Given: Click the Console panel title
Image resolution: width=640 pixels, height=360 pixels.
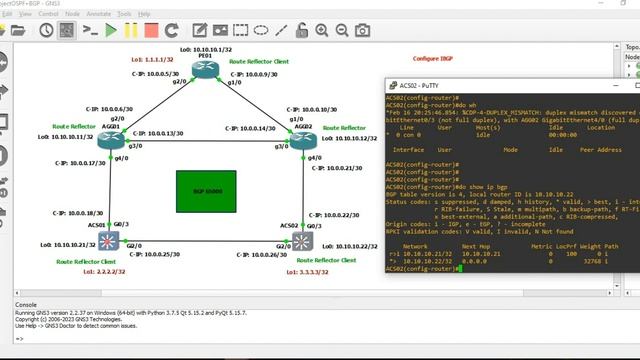Looking at the screenshot, I should pos(26,305).
